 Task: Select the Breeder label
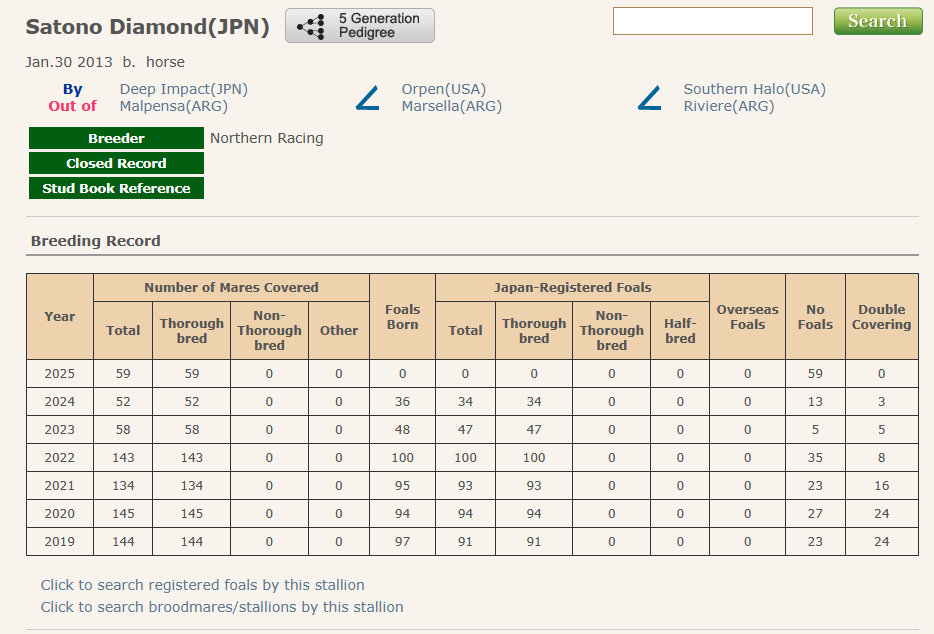tap(116, 138)
